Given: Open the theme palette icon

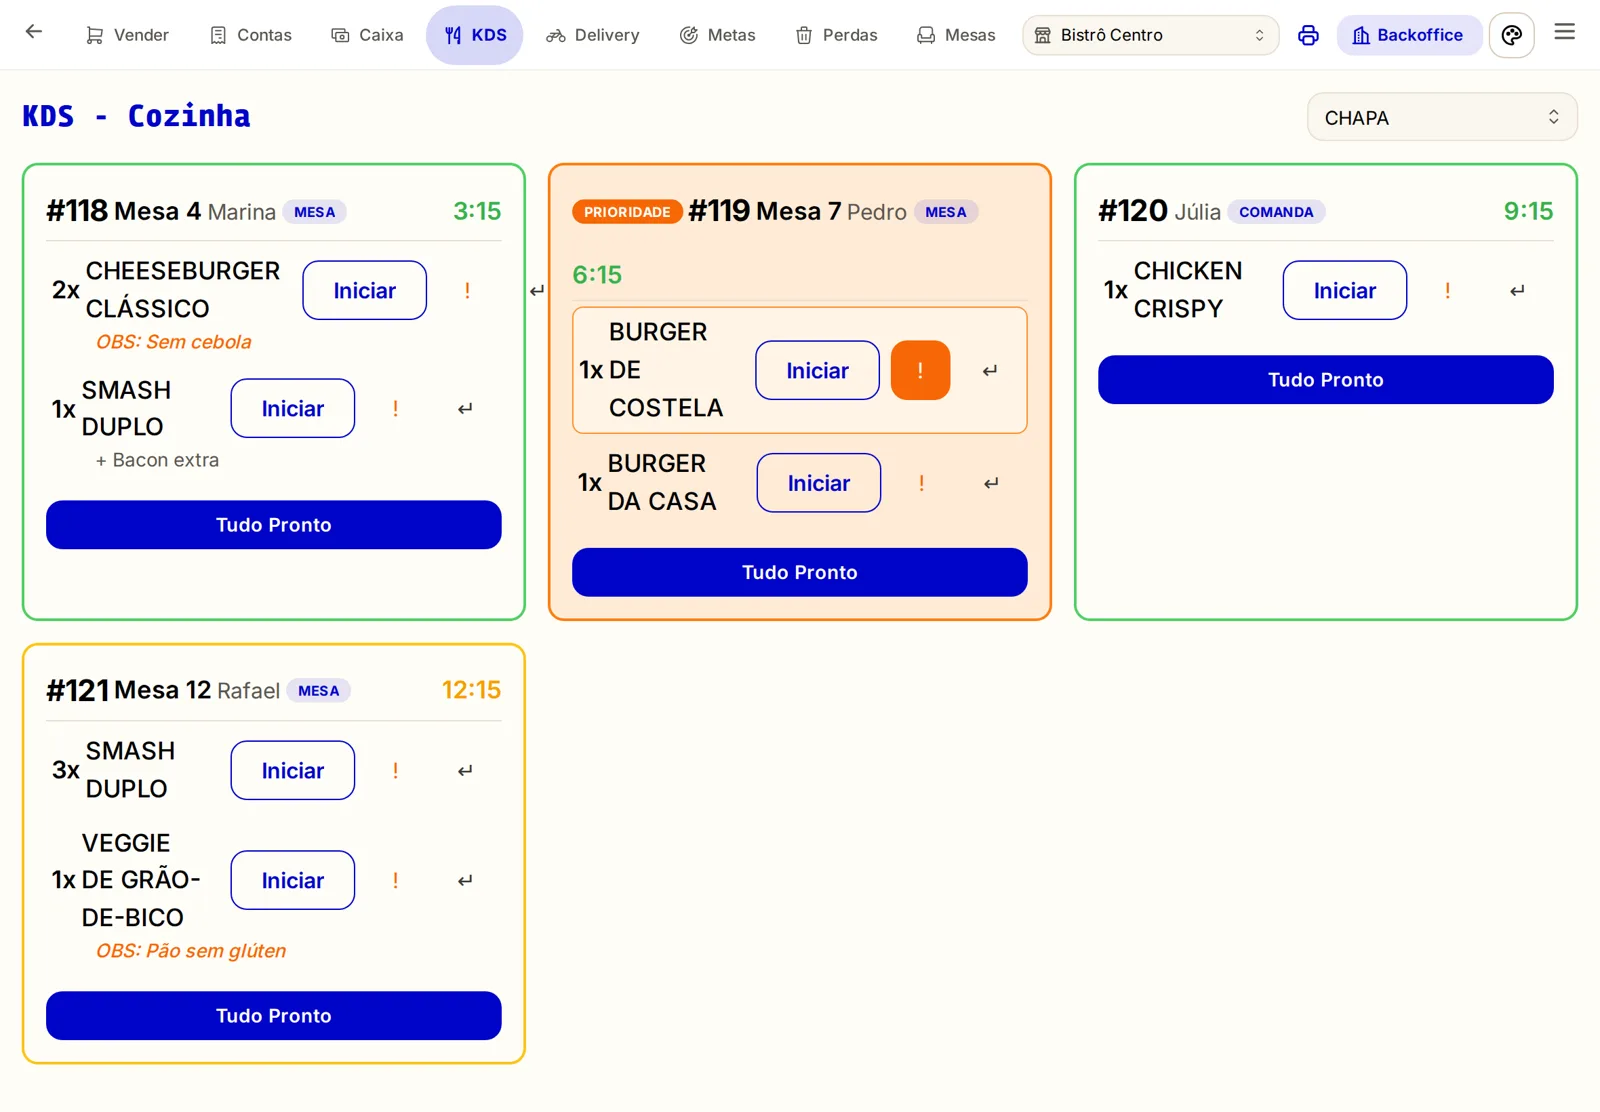Looking at the screenshot, I should pyautogui.click(x=1512, y=36).
